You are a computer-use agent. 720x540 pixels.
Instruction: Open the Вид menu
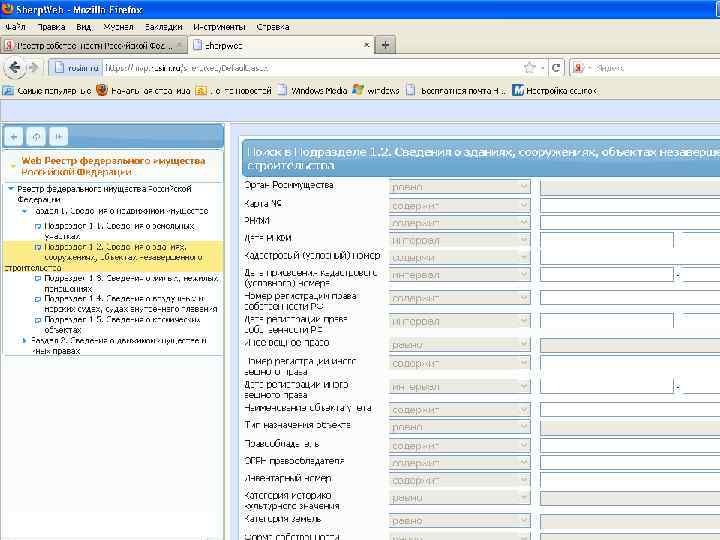tap(84, 27)
